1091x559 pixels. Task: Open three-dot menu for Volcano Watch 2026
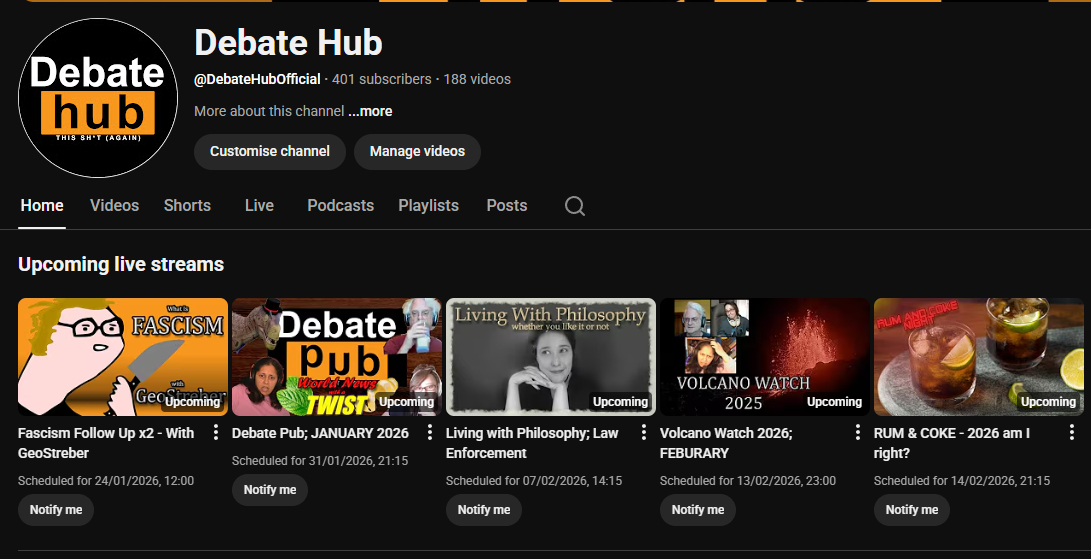pyautogui.click(x=858, y=433)
